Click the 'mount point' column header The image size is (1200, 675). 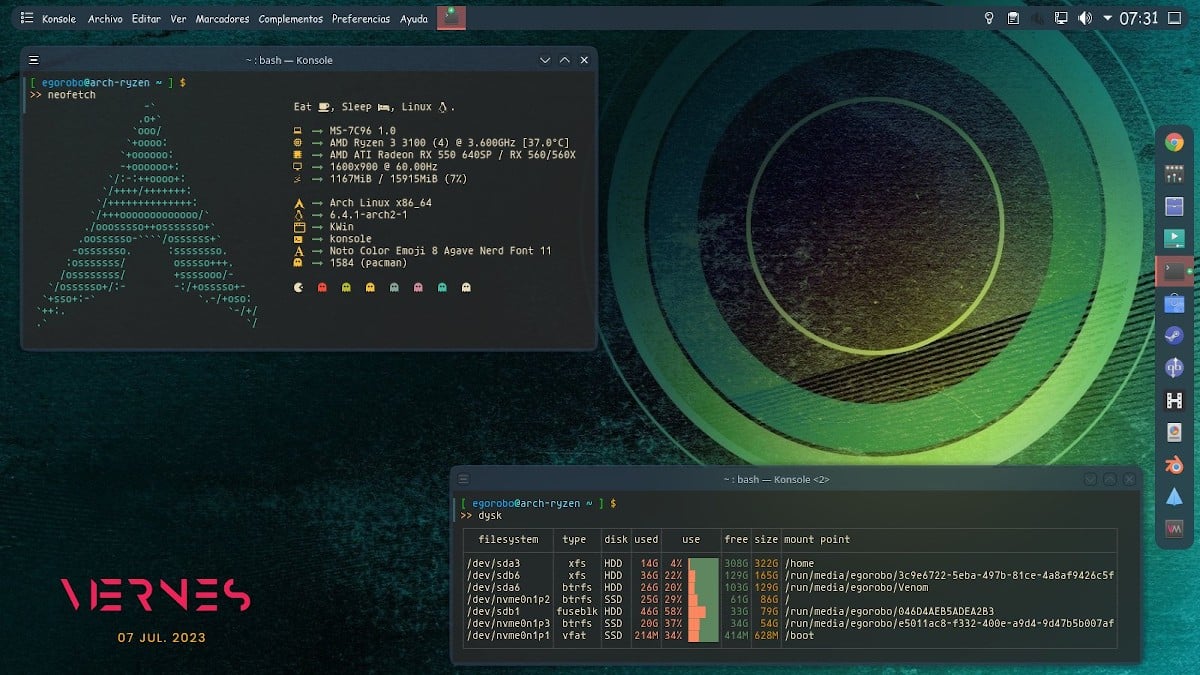[x=817, y=539]
